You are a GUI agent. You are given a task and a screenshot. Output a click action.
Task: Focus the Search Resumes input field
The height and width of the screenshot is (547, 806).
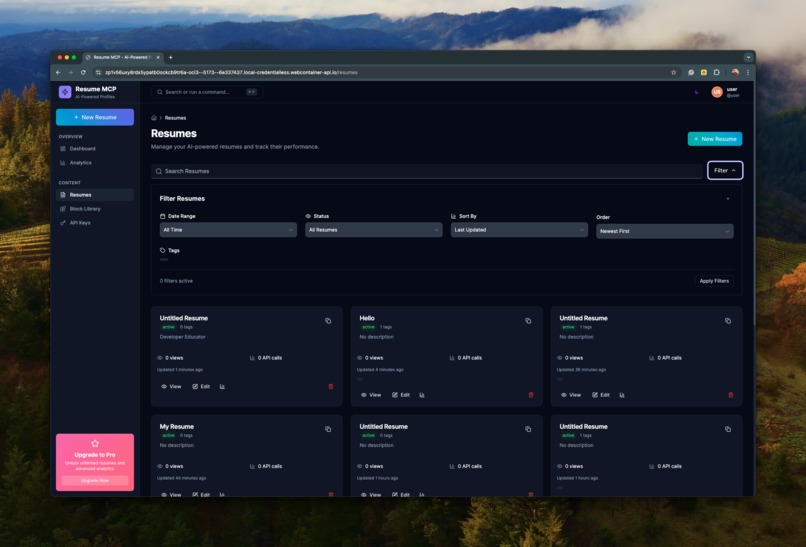point(427,171)
